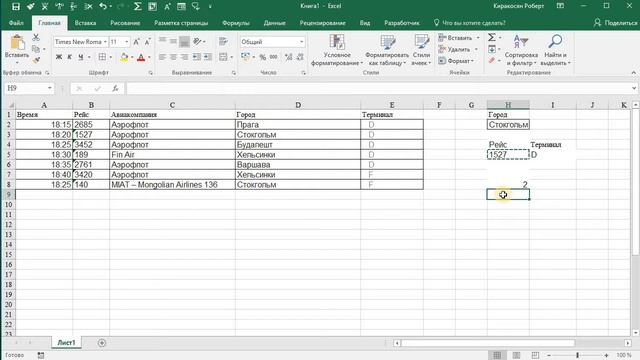Screen dimensions: 640x360
Task: Open the font size dropdown
Action: click(x=127, y=42)
